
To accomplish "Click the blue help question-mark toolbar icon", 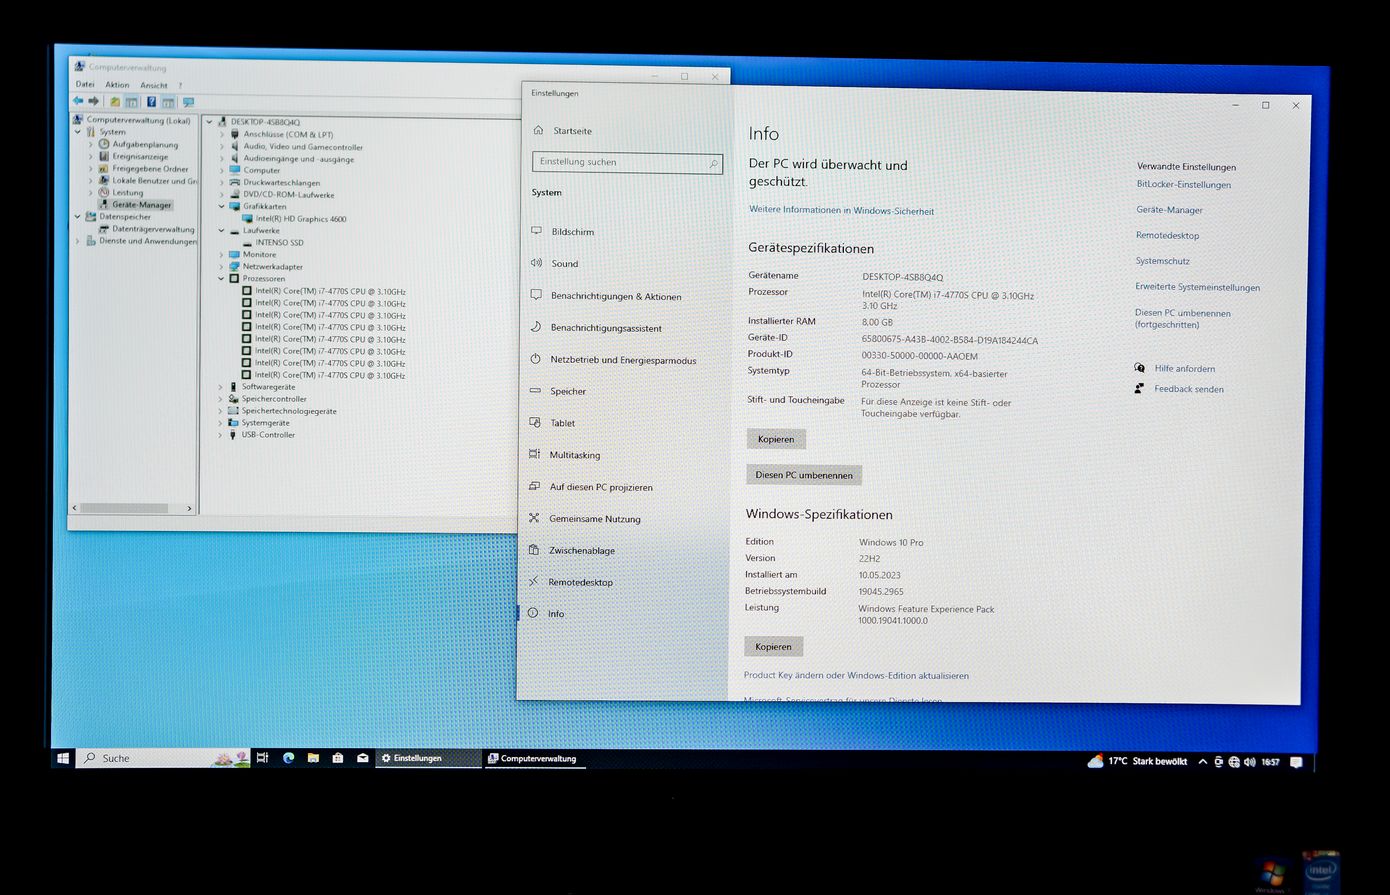I will point(151,102).
